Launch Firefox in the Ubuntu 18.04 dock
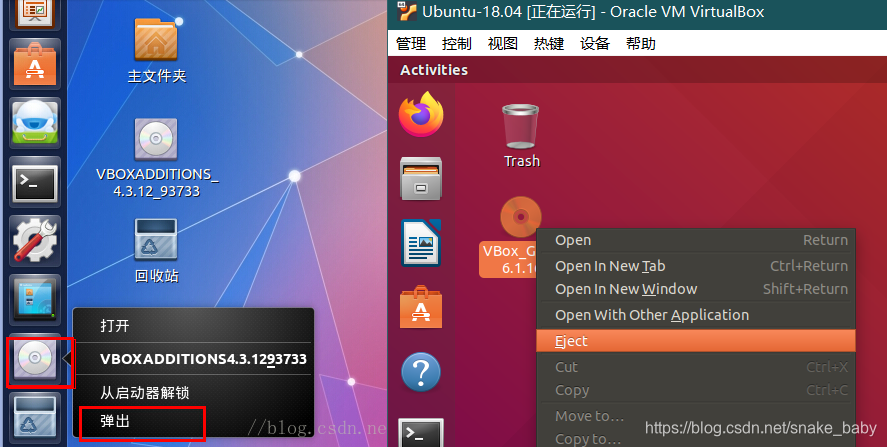The height and width of the screenshot is (447, 887). coord(420,115)
